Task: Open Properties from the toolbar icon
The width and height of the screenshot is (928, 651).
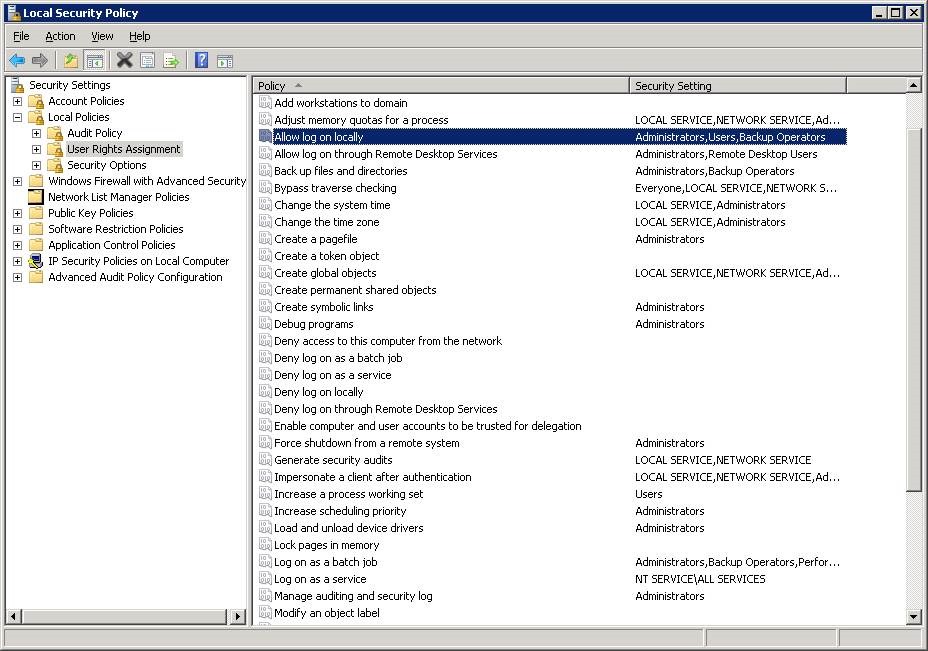Action: [148, 61]
